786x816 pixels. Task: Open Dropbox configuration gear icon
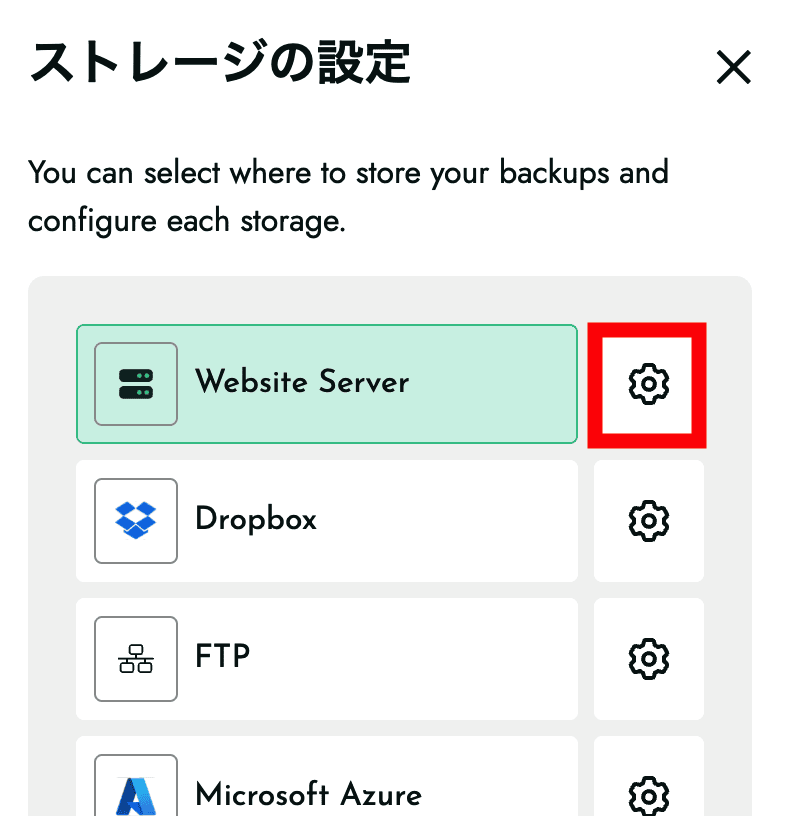pyautogui.click(x=648, y=521)
